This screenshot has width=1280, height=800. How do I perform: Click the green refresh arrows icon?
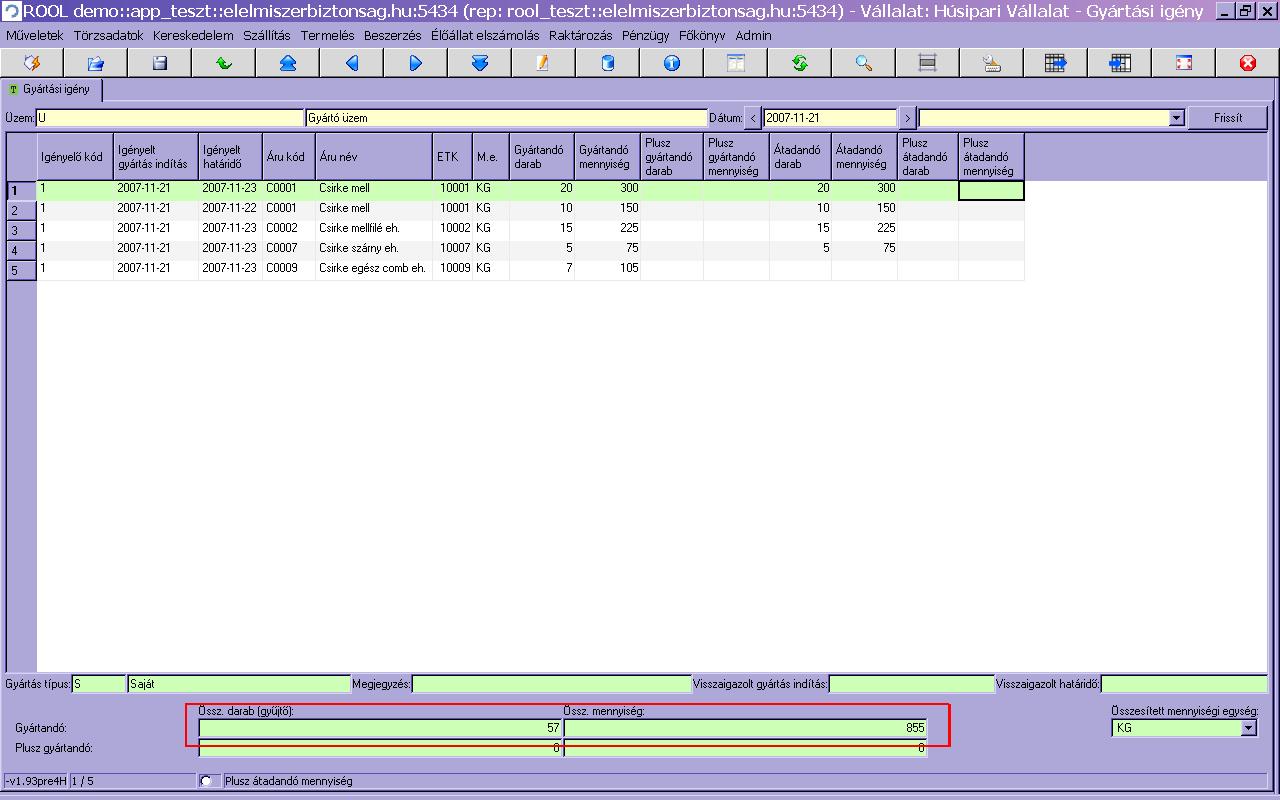tap(800, 63)
